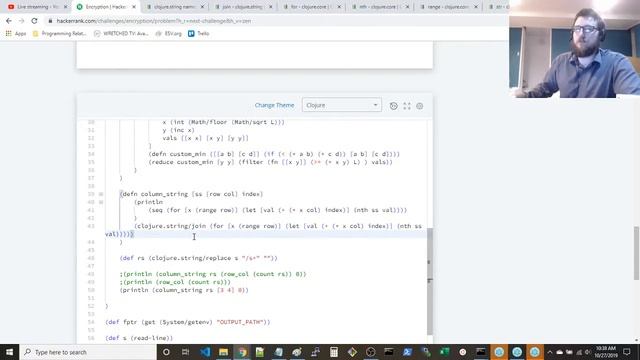
Task: Open Visual Studio Code from taskbar
Action: 205,352
